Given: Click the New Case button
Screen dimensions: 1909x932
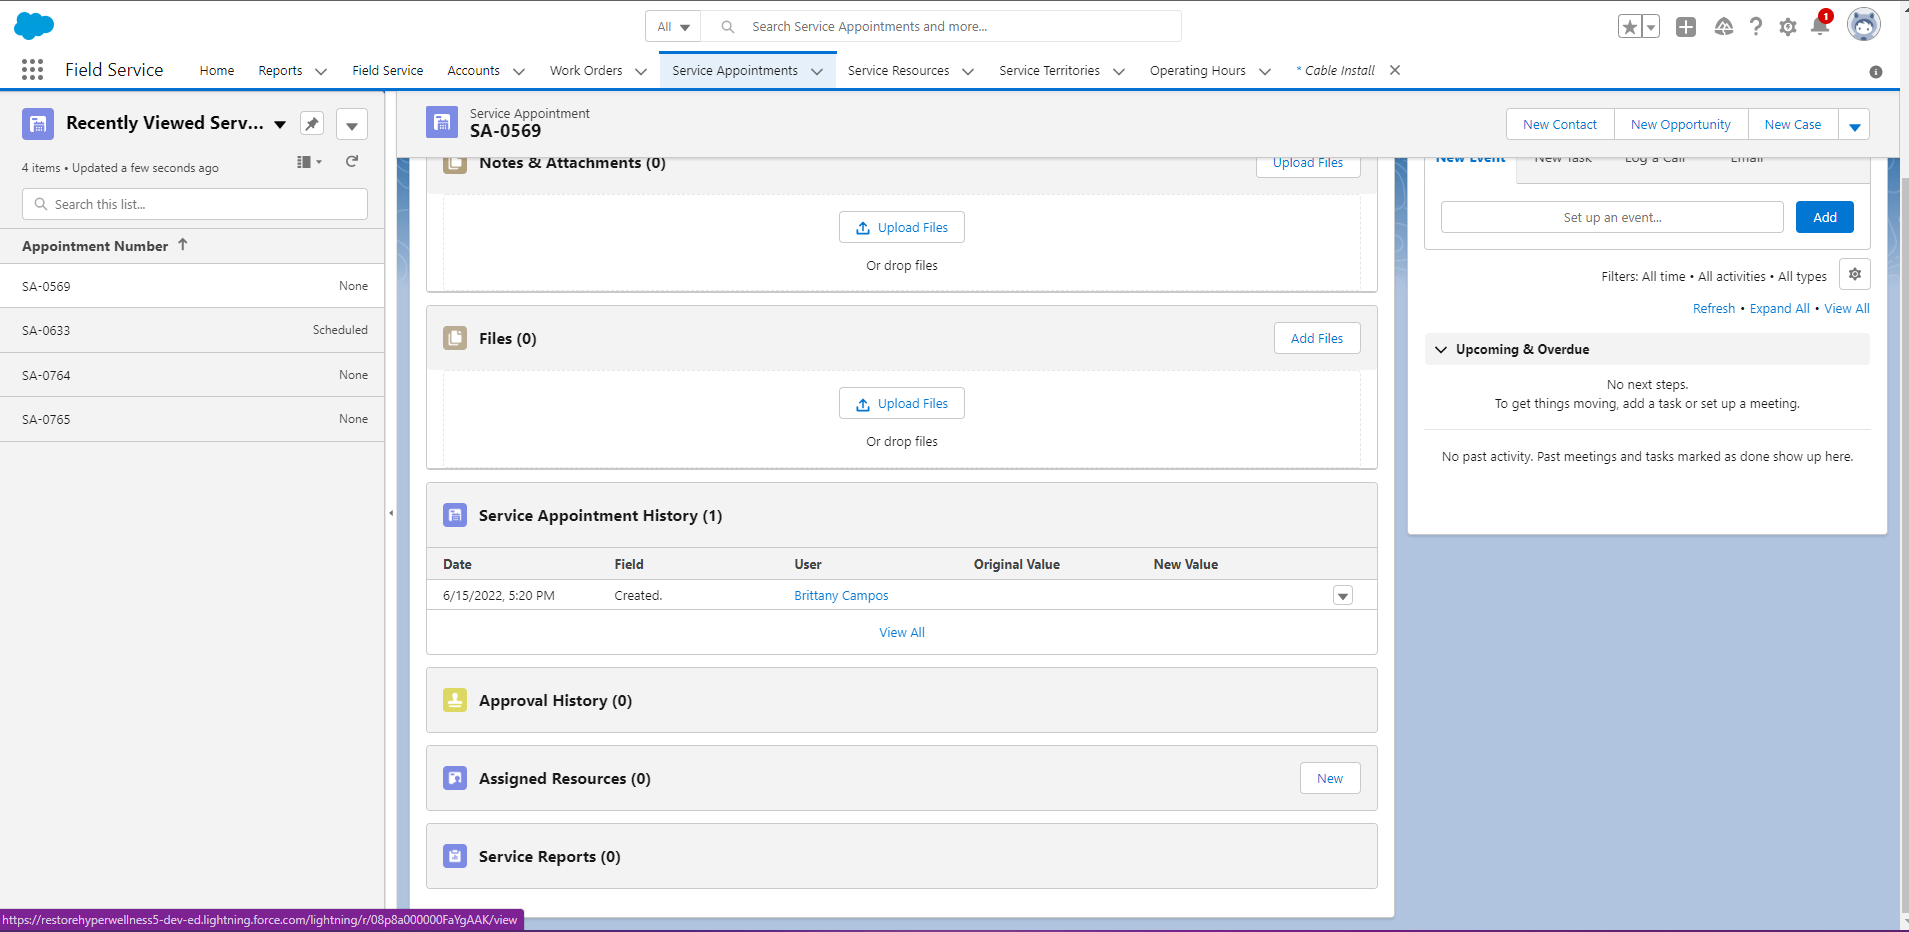Looking at the screenshot, I should [1793, 125].
